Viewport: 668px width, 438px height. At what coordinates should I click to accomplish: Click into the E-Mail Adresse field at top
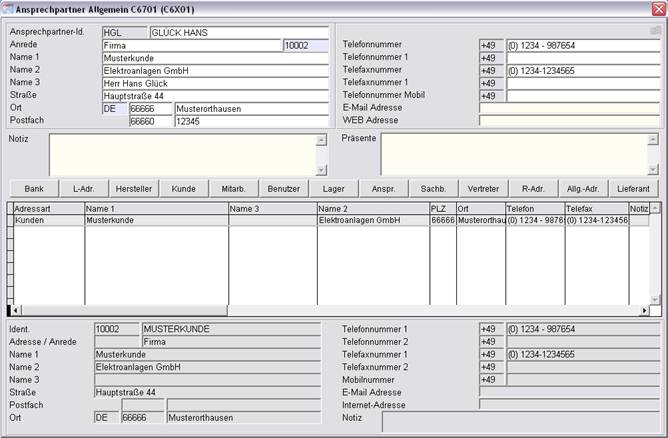click(x=569, y=108)
